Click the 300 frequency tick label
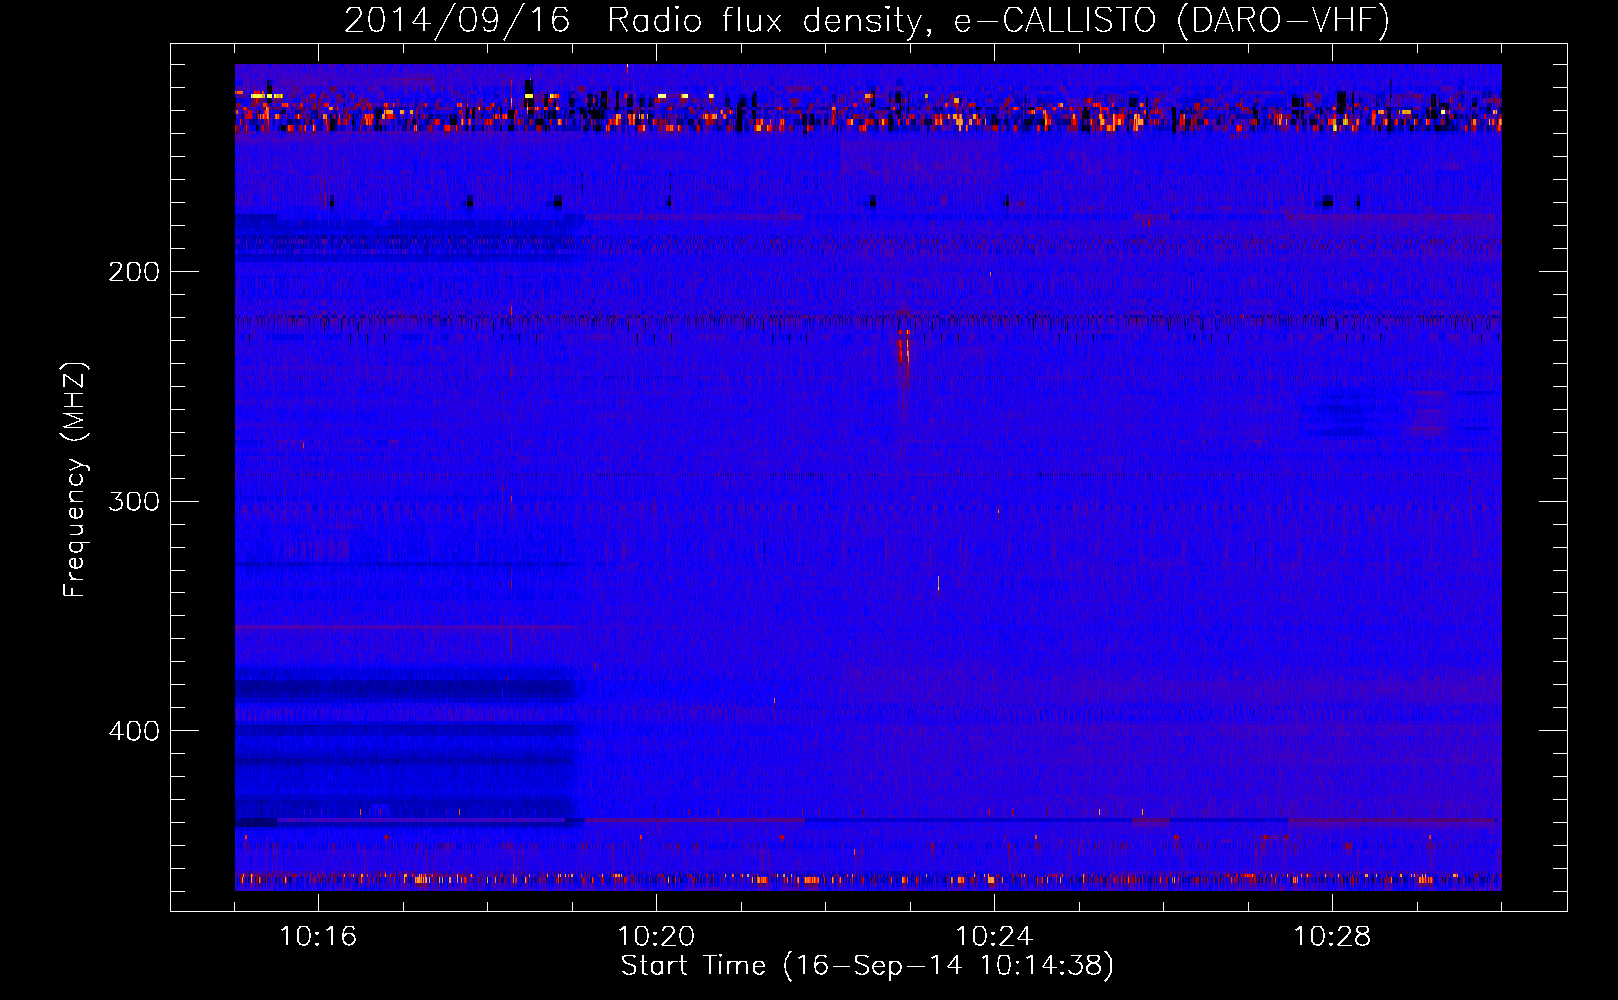The height and width of the screenshot is (1000, 1618). (133, 501)
